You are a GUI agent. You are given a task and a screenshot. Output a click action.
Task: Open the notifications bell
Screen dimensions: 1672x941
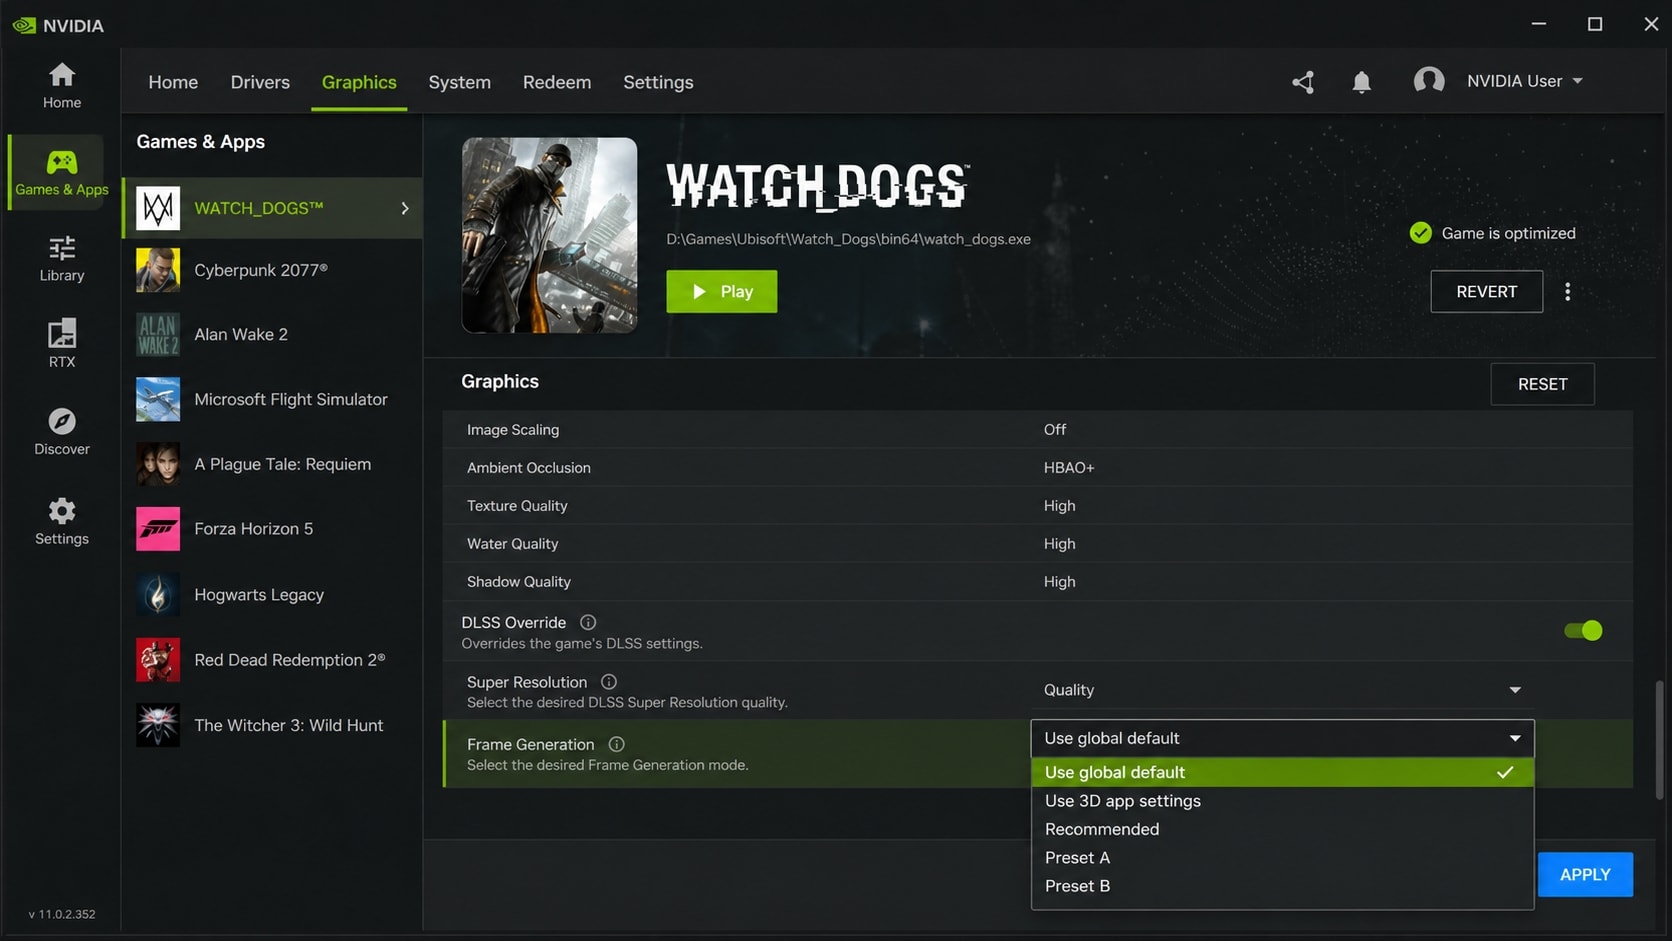1361,82
